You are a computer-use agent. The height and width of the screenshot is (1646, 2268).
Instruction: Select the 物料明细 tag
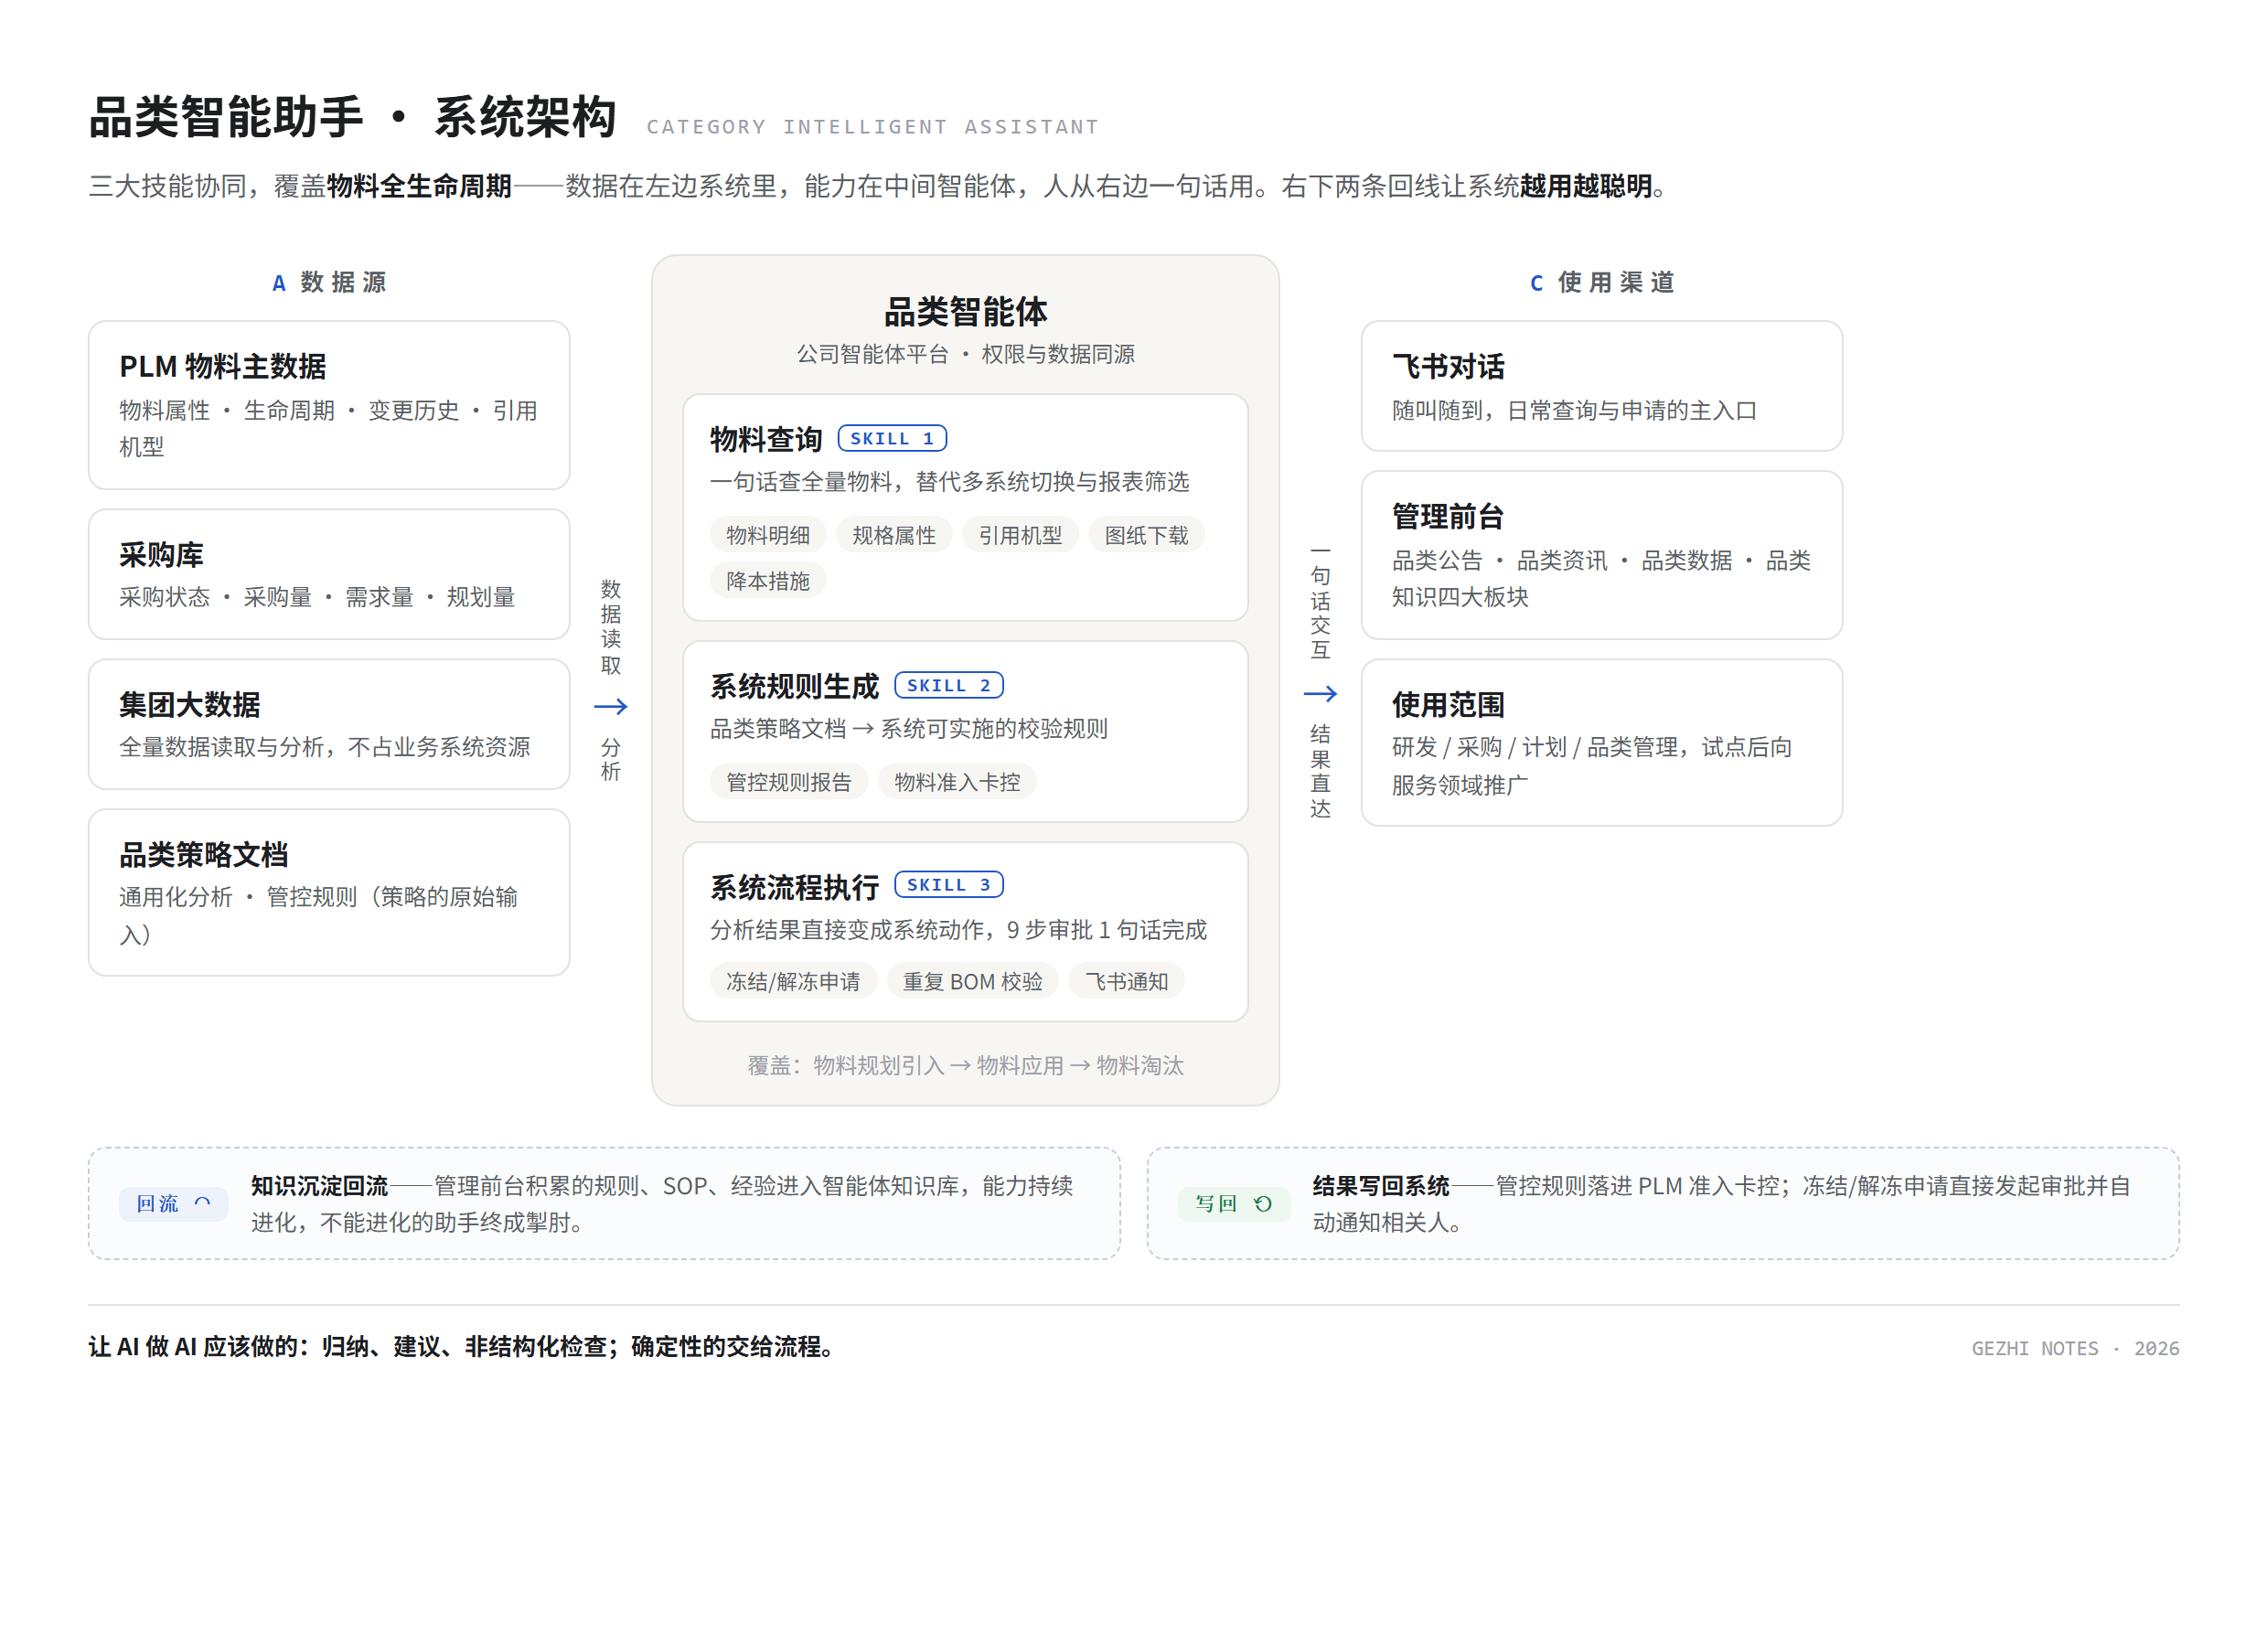pos(767,535)
